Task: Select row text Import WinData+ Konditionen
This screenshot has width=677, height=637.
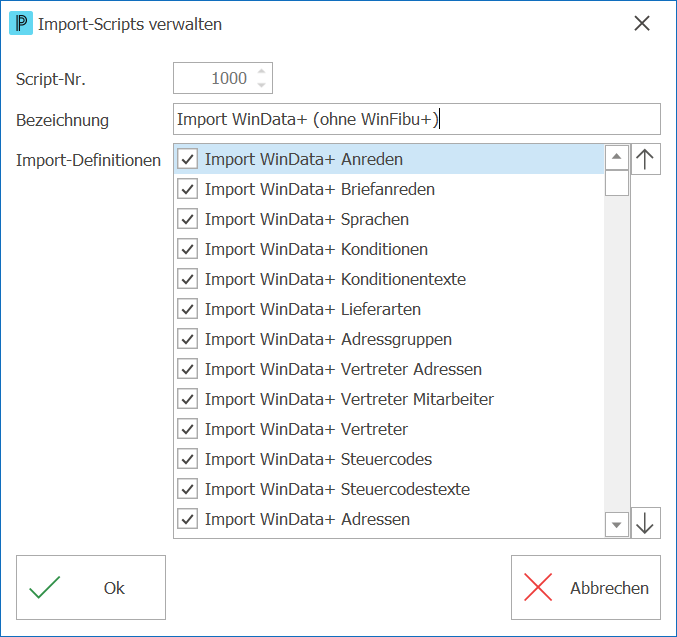Action: coord(316,249)
